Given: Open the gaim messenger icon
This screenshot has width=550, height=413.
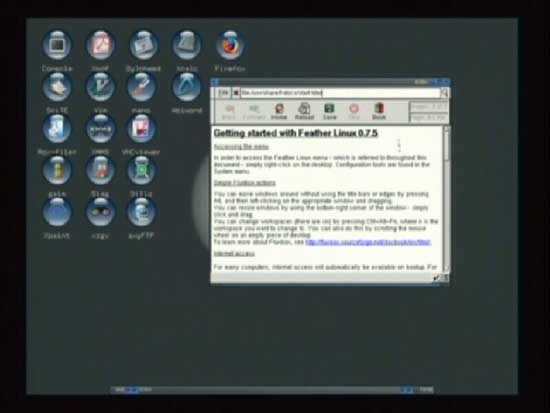Looking at the screenshot, I should [x=57, y=171].
